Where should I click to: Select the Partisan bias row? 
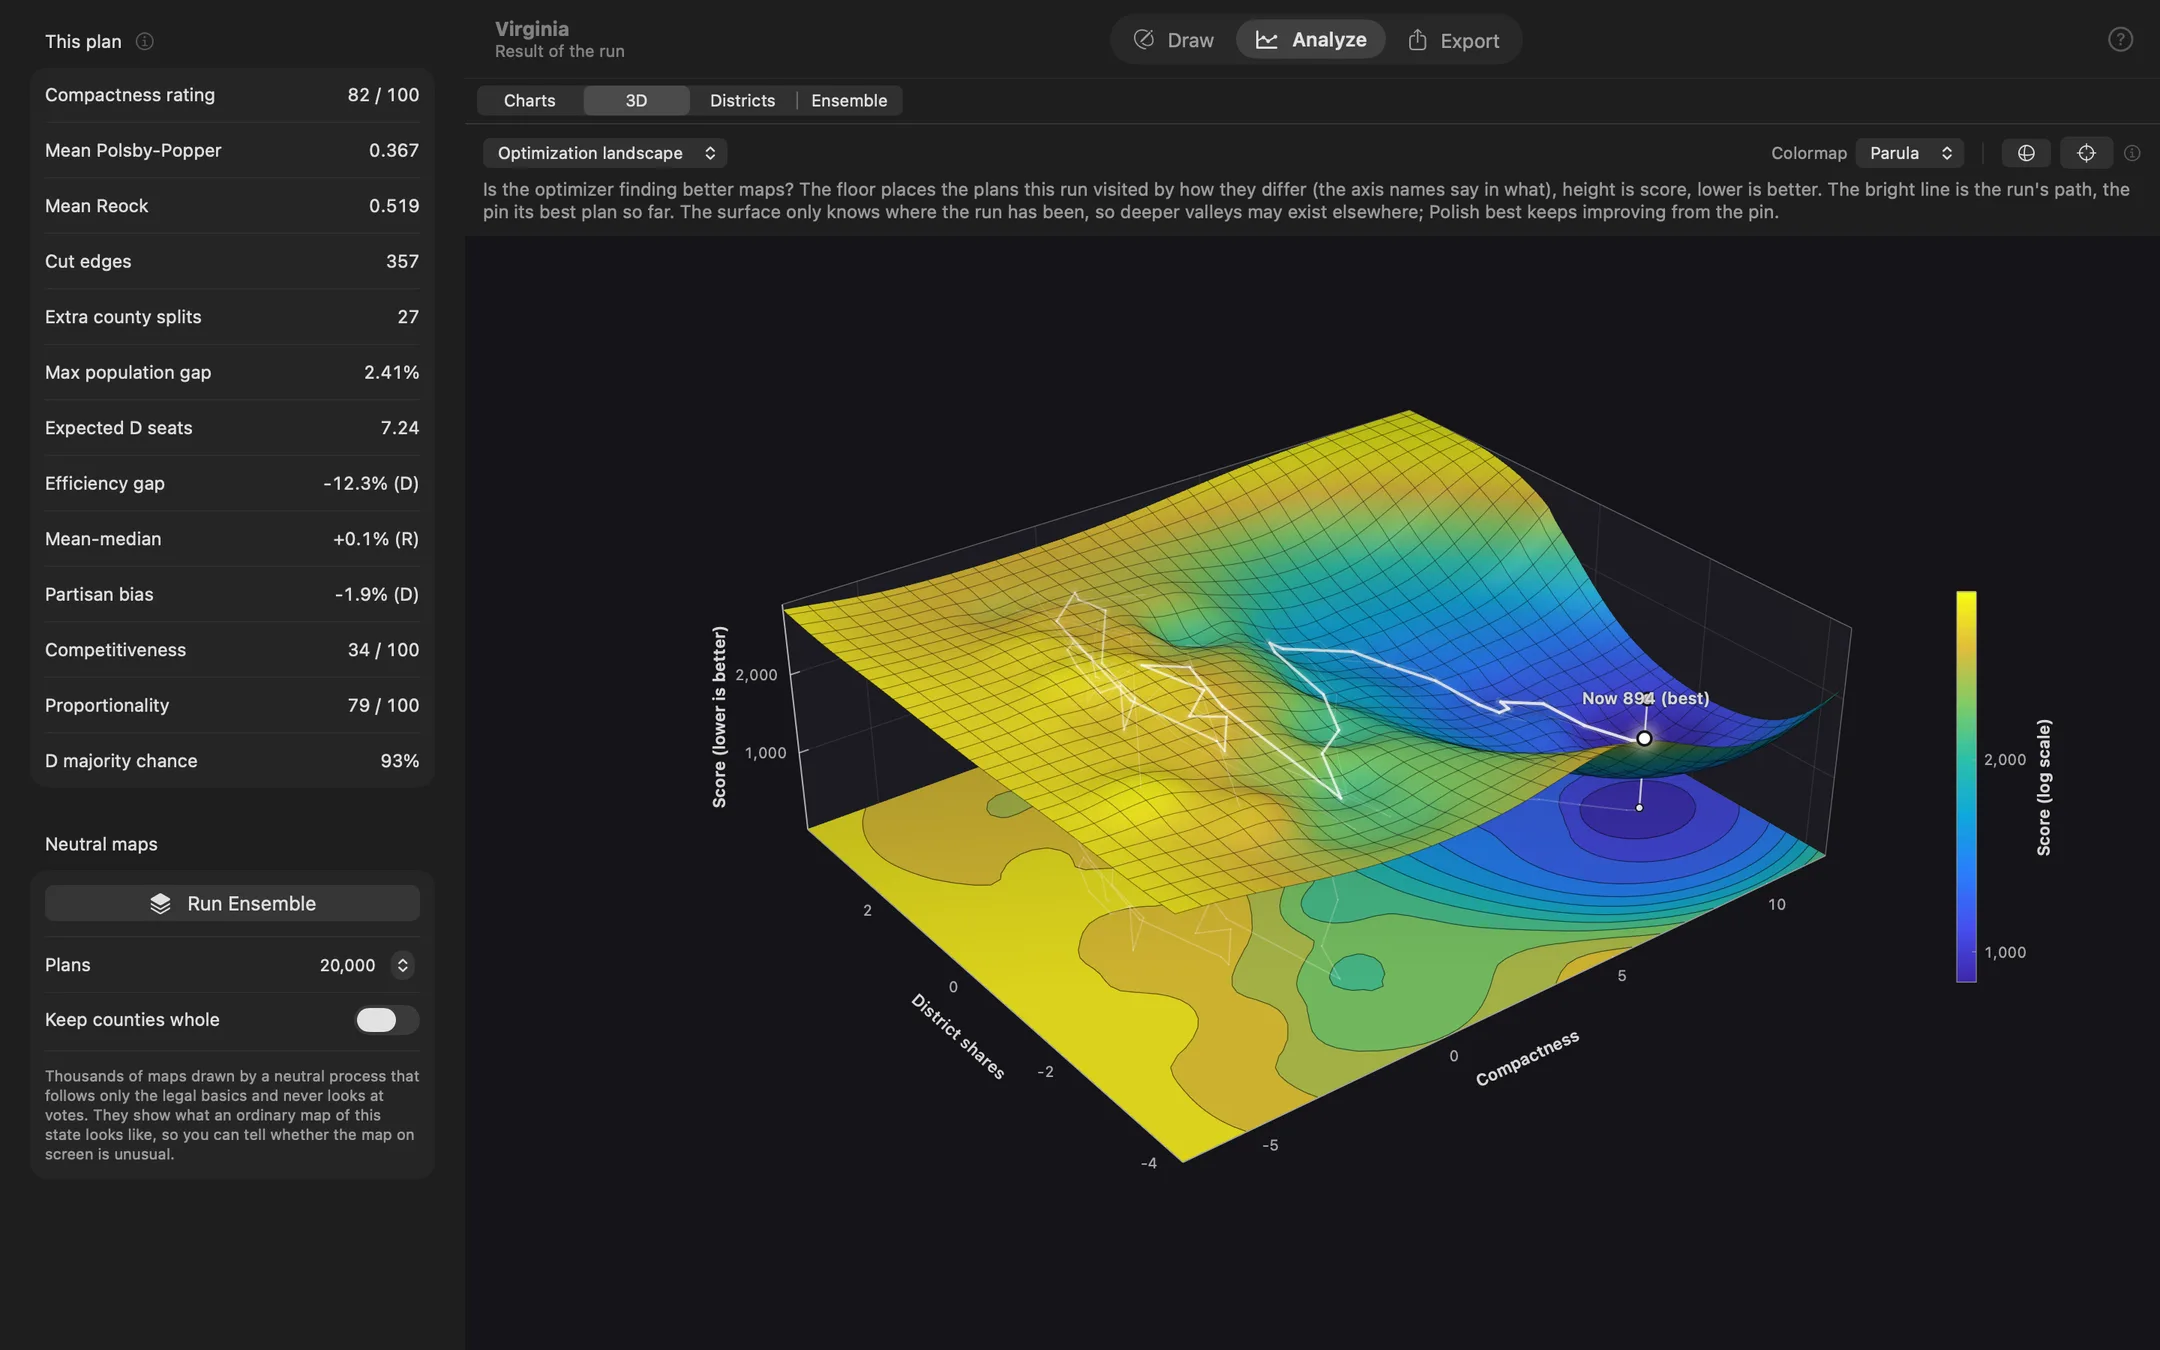pyautogui.click(x=232, y=595)
